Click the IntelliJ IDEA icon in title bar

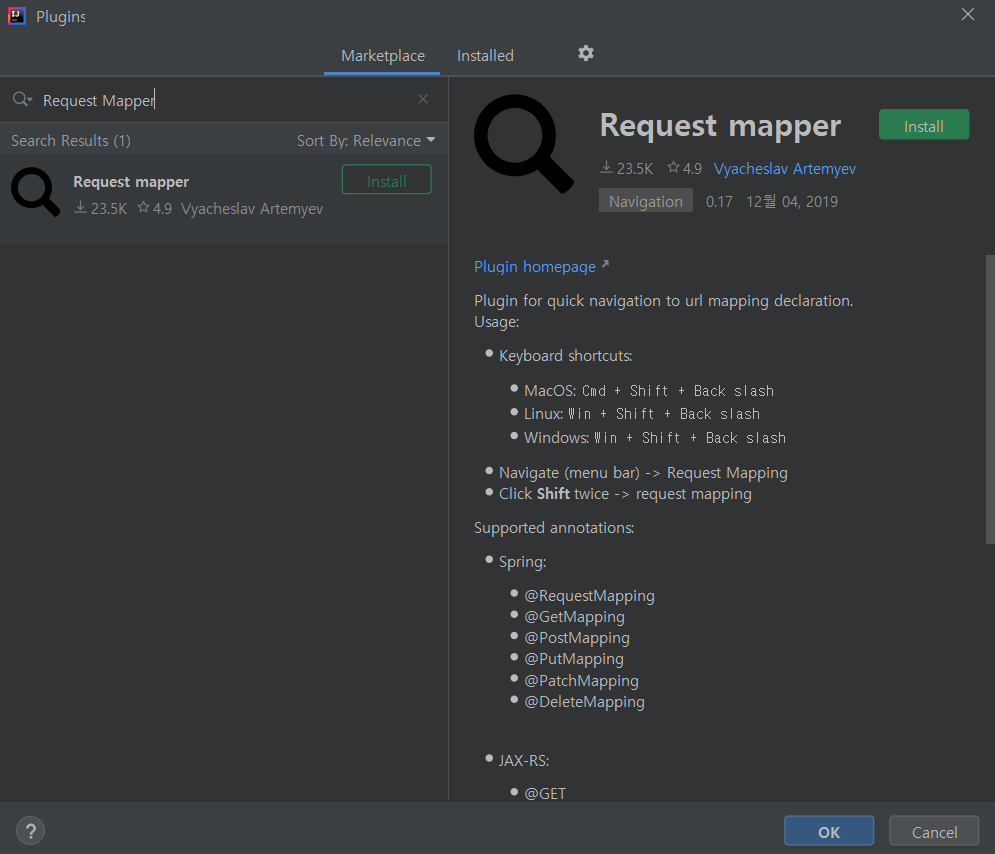tap(16, 16)
